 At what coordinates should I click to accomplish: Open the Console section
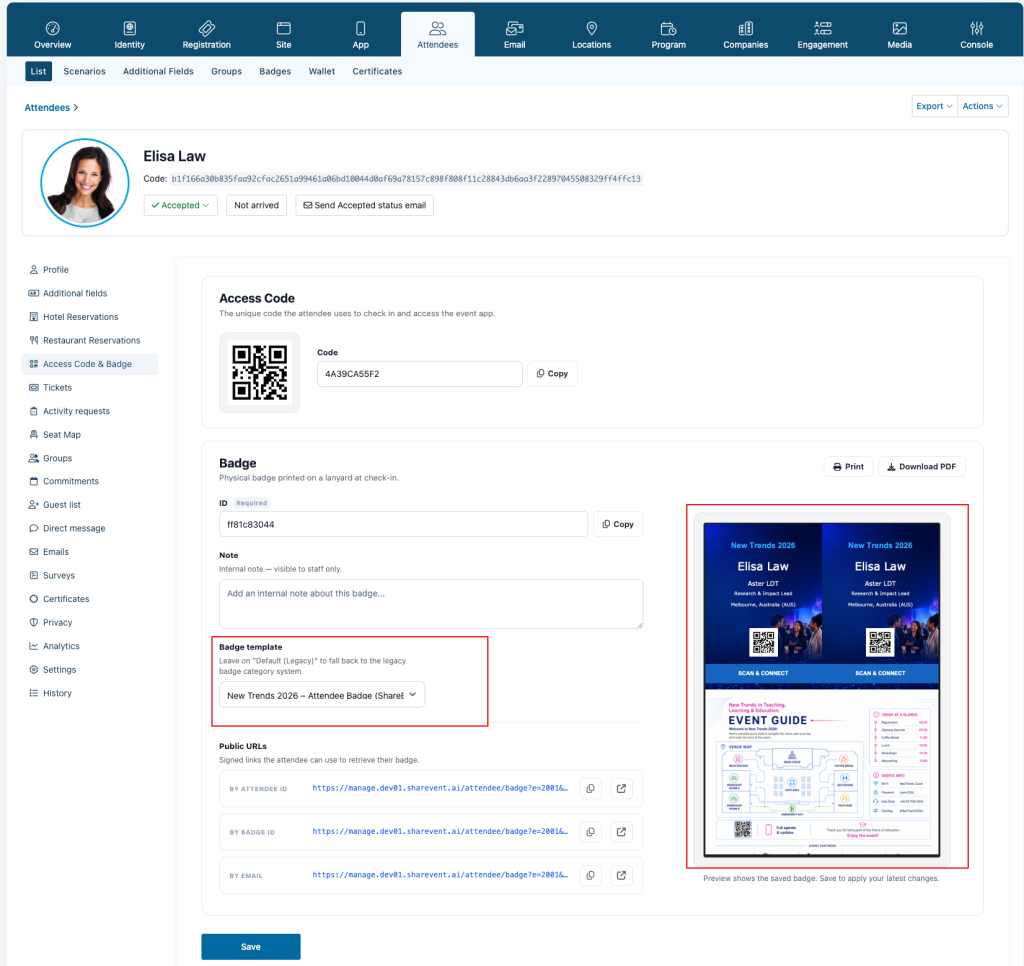pyautogui.click(x=976, y=35)
